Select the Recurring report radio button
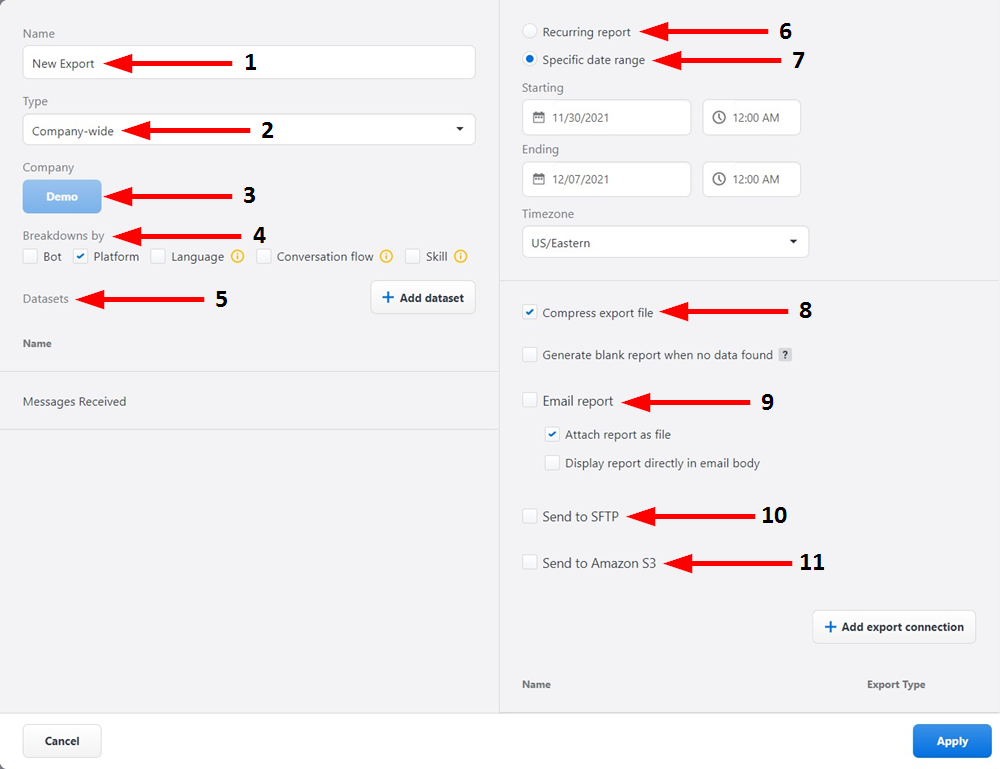The width and height of the screenshot is (1000, 769). (x=529, y=32)
